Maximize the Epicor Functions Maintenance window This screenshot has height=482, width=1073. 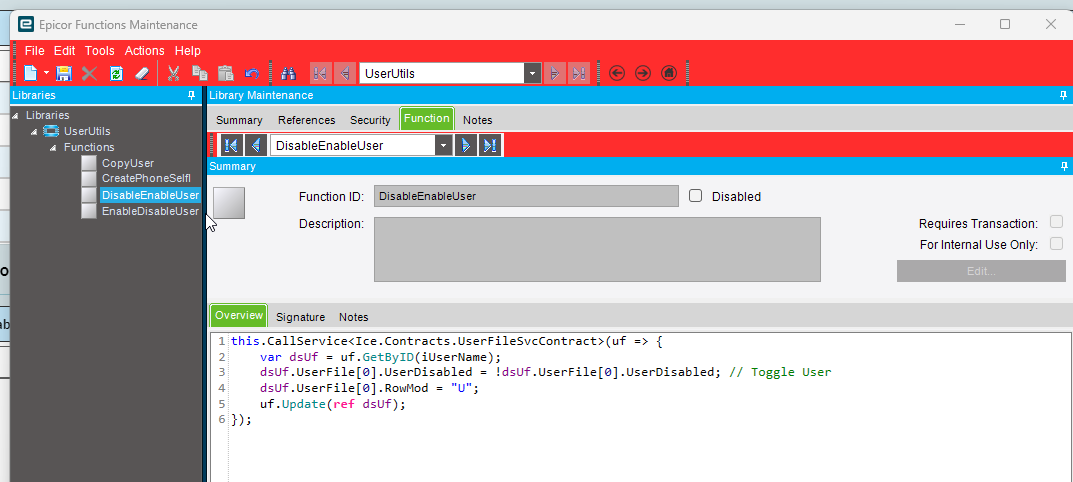pyautogui.click(x=1005, y=25)
